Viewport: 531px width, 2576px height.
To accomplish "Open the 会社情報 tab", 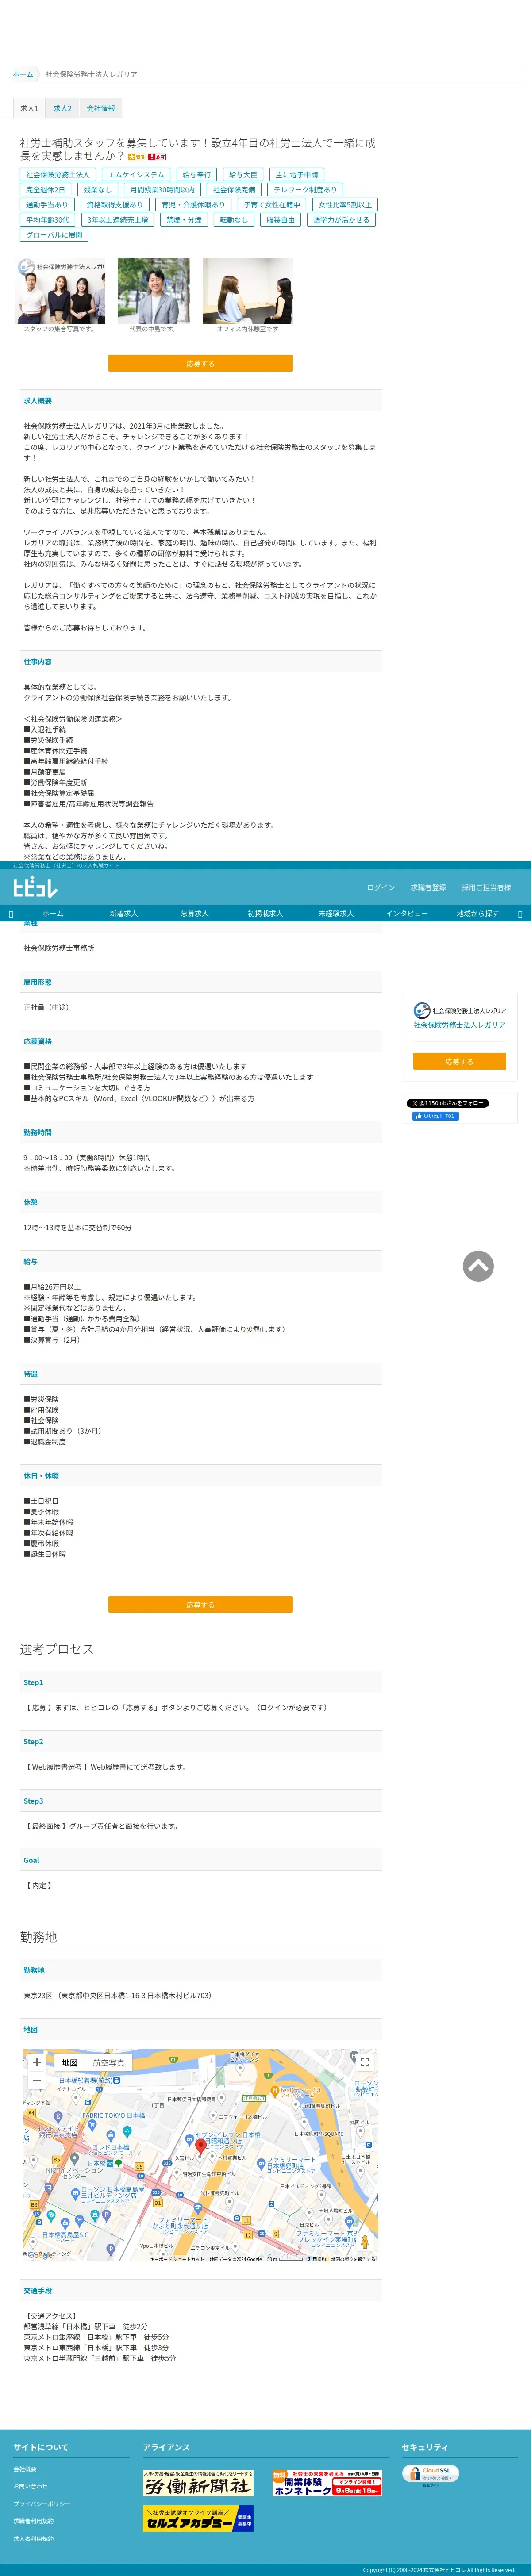I will pyautogui.click(x=100, y=108).
